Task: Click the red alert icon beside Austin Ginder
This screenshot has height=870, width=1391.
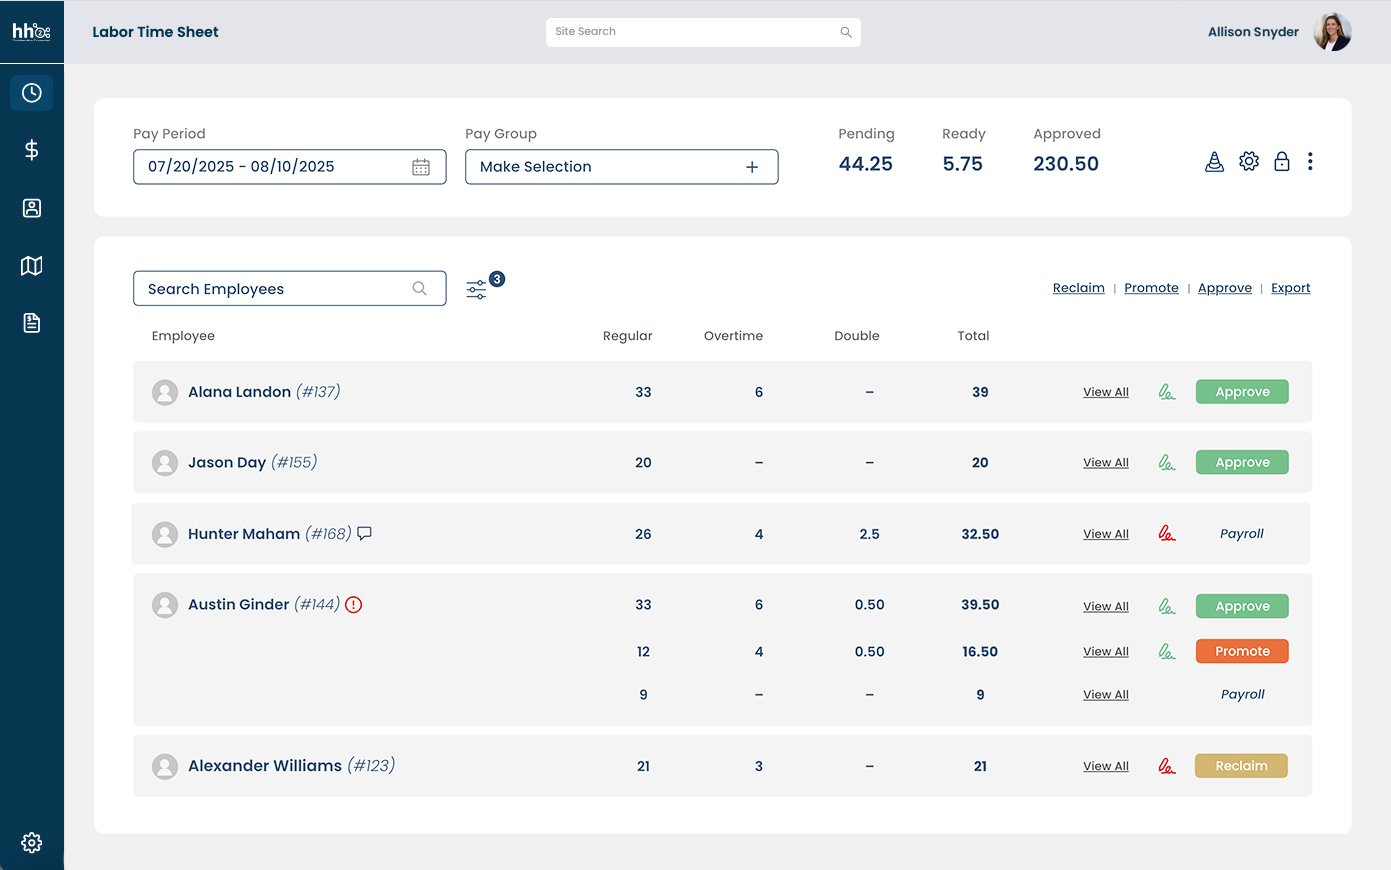Action: tap(354, 604)
